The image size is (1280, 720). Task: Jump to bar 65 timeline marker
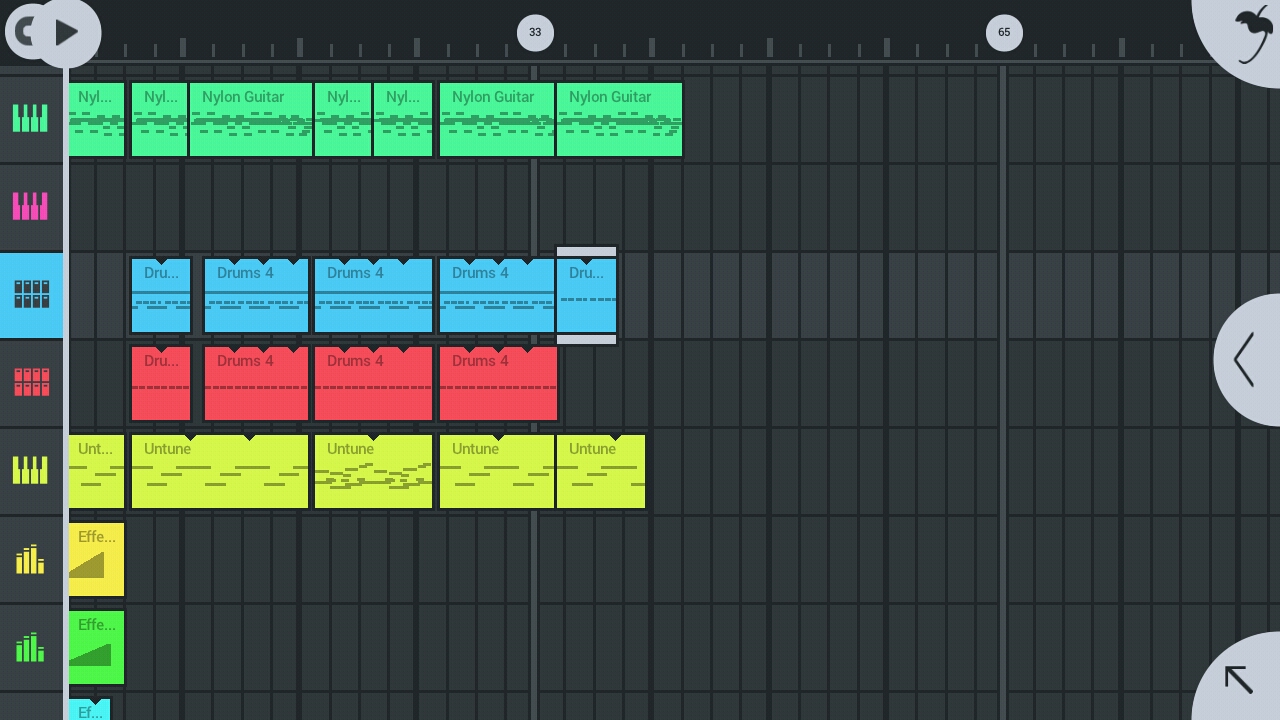pos(1004,32)
